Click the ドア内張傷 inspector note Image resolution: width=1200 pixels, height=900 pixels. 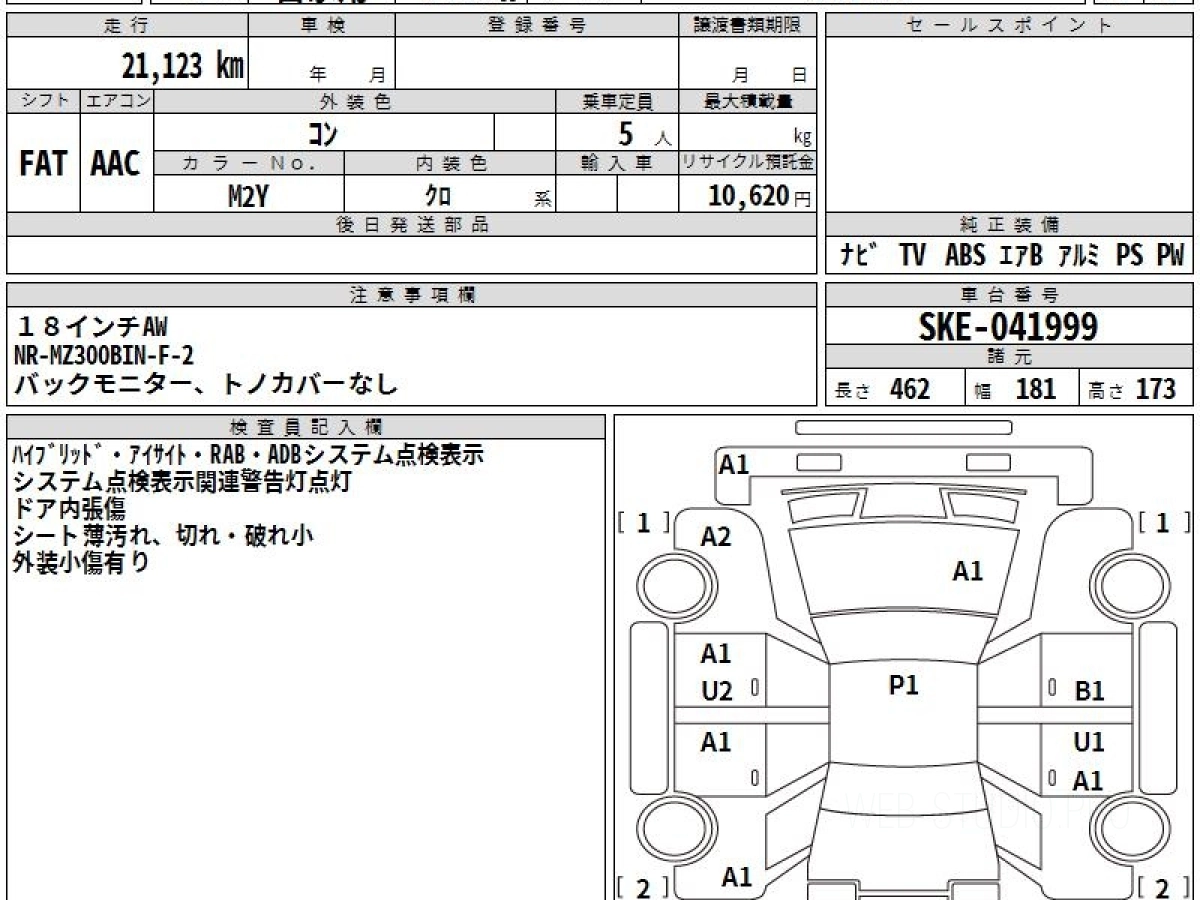coord(69,509)
